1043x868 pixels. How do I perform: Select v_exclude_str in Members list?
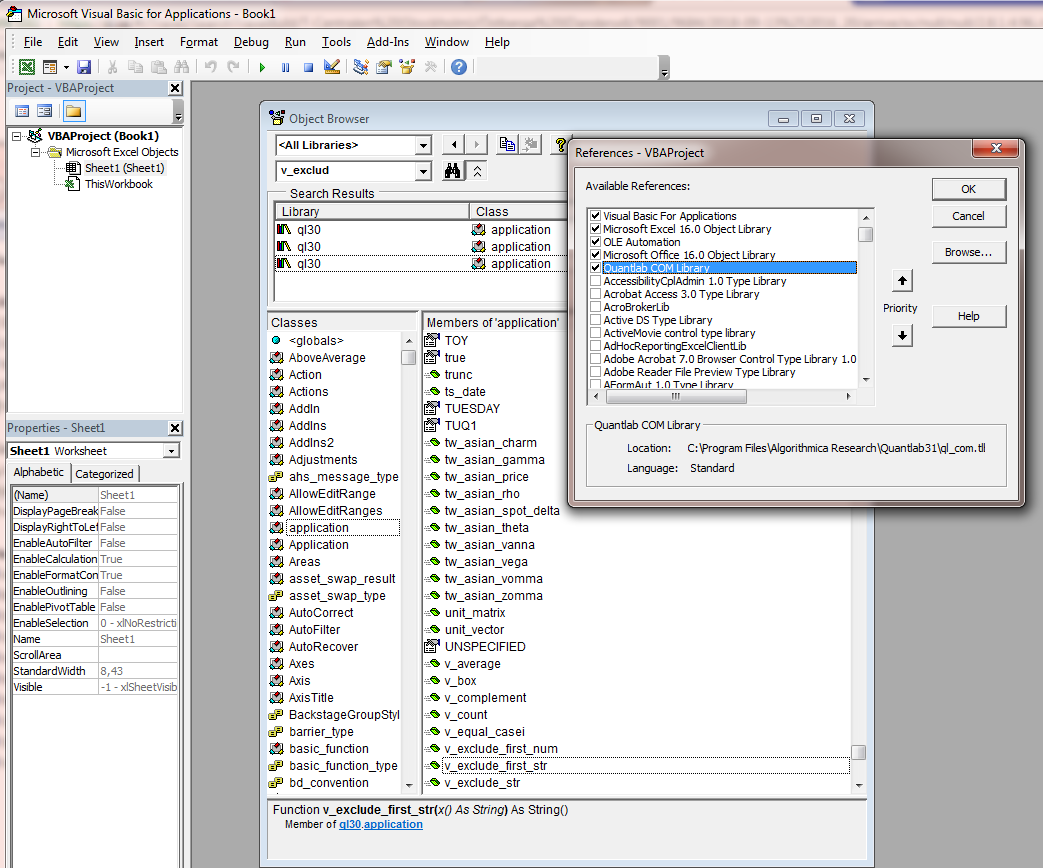pos(482,783)
